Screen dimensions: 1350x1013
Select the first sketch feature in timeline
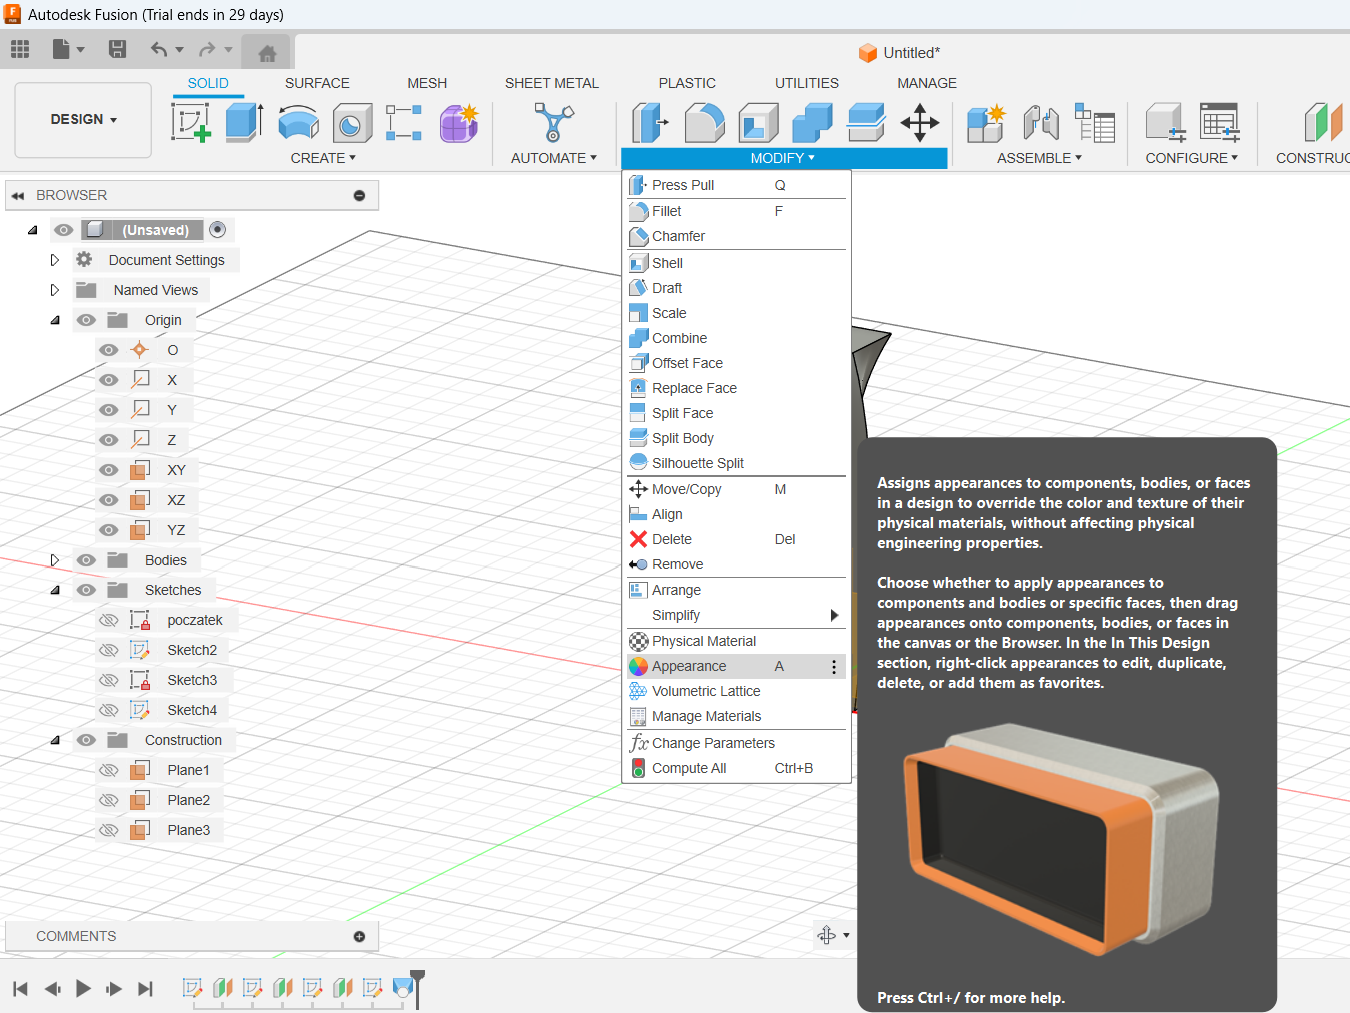pyautogui.click(x=193, y=988)
